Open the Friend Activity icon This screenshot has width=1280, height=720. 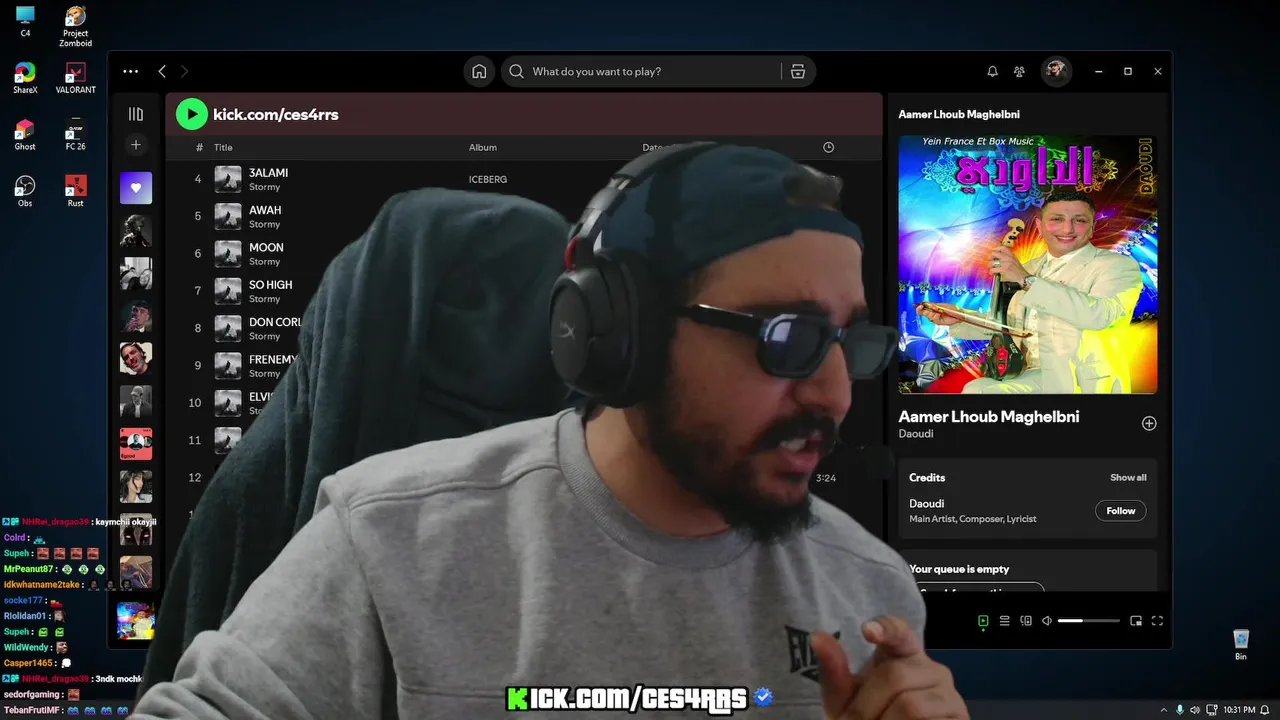pyautogui.click(x=1019, y=72)
